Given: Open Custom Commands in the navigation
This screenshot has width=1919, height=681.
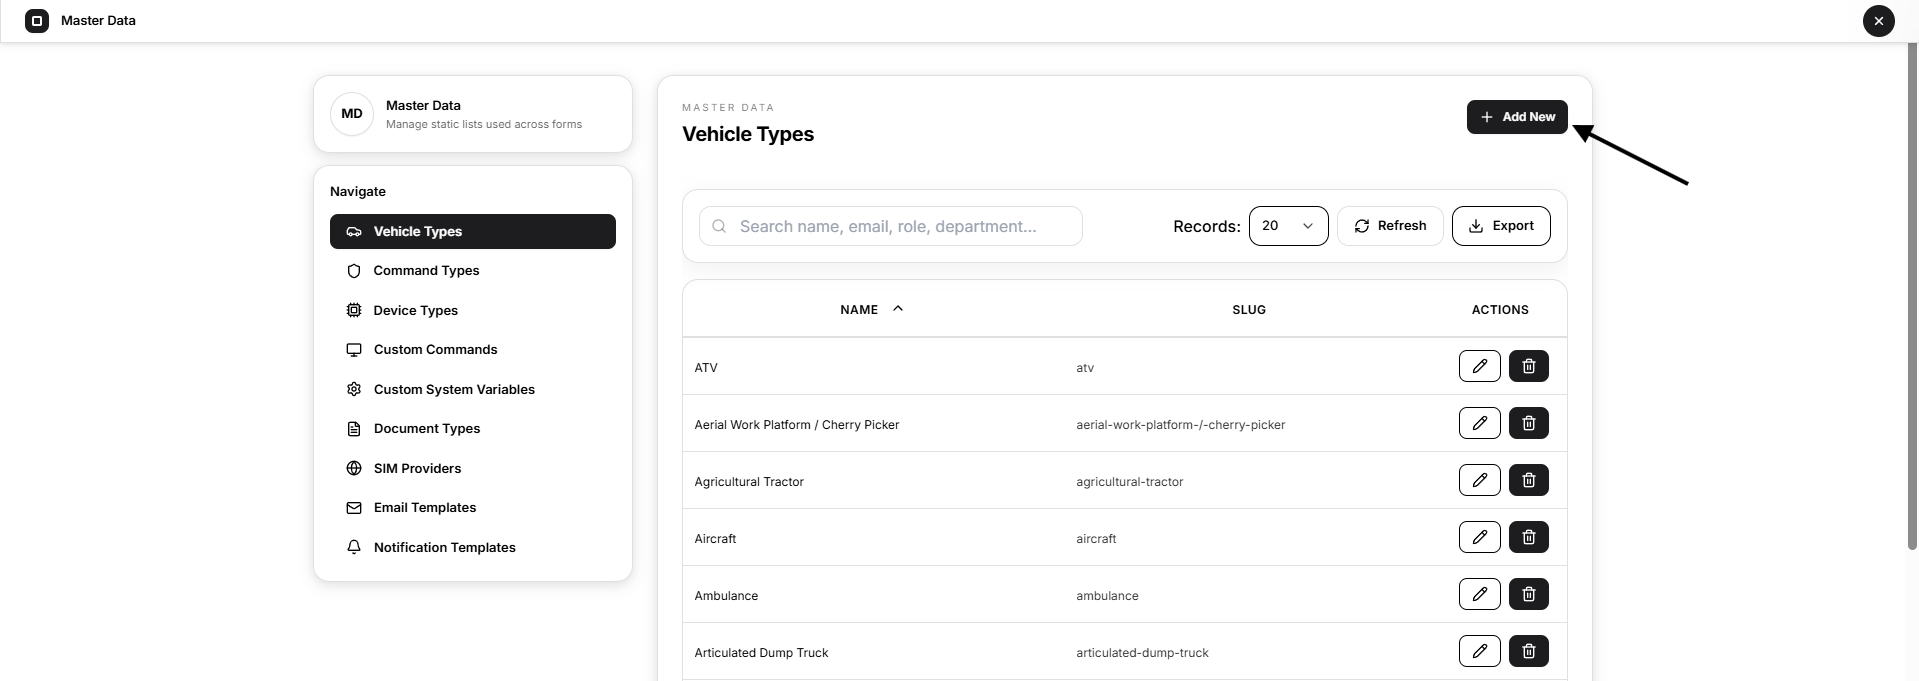Looking at the screenshot, I should pyautogui.click(x=473, y=350).
